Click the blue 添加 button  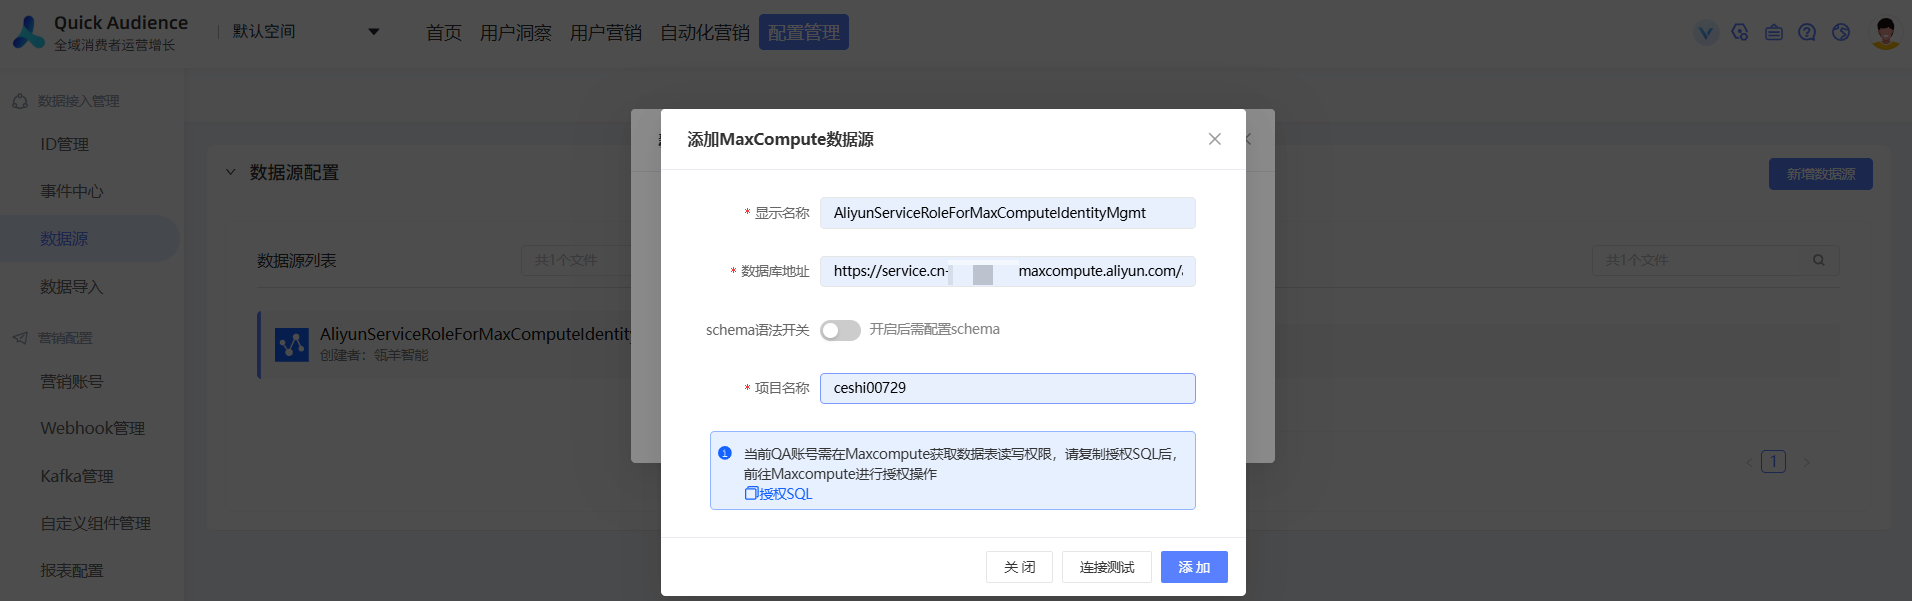tap(1194, 567)
